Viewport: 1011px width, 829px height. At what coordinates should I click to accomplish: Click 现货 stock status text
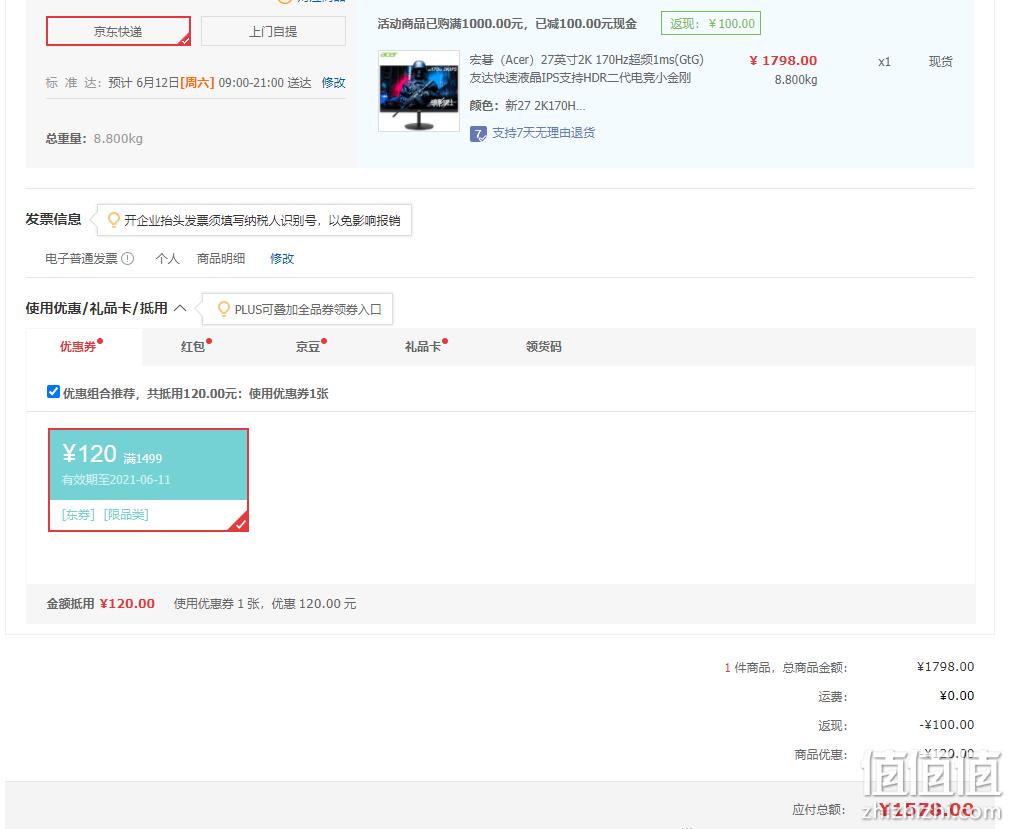[x=940, y=62]
